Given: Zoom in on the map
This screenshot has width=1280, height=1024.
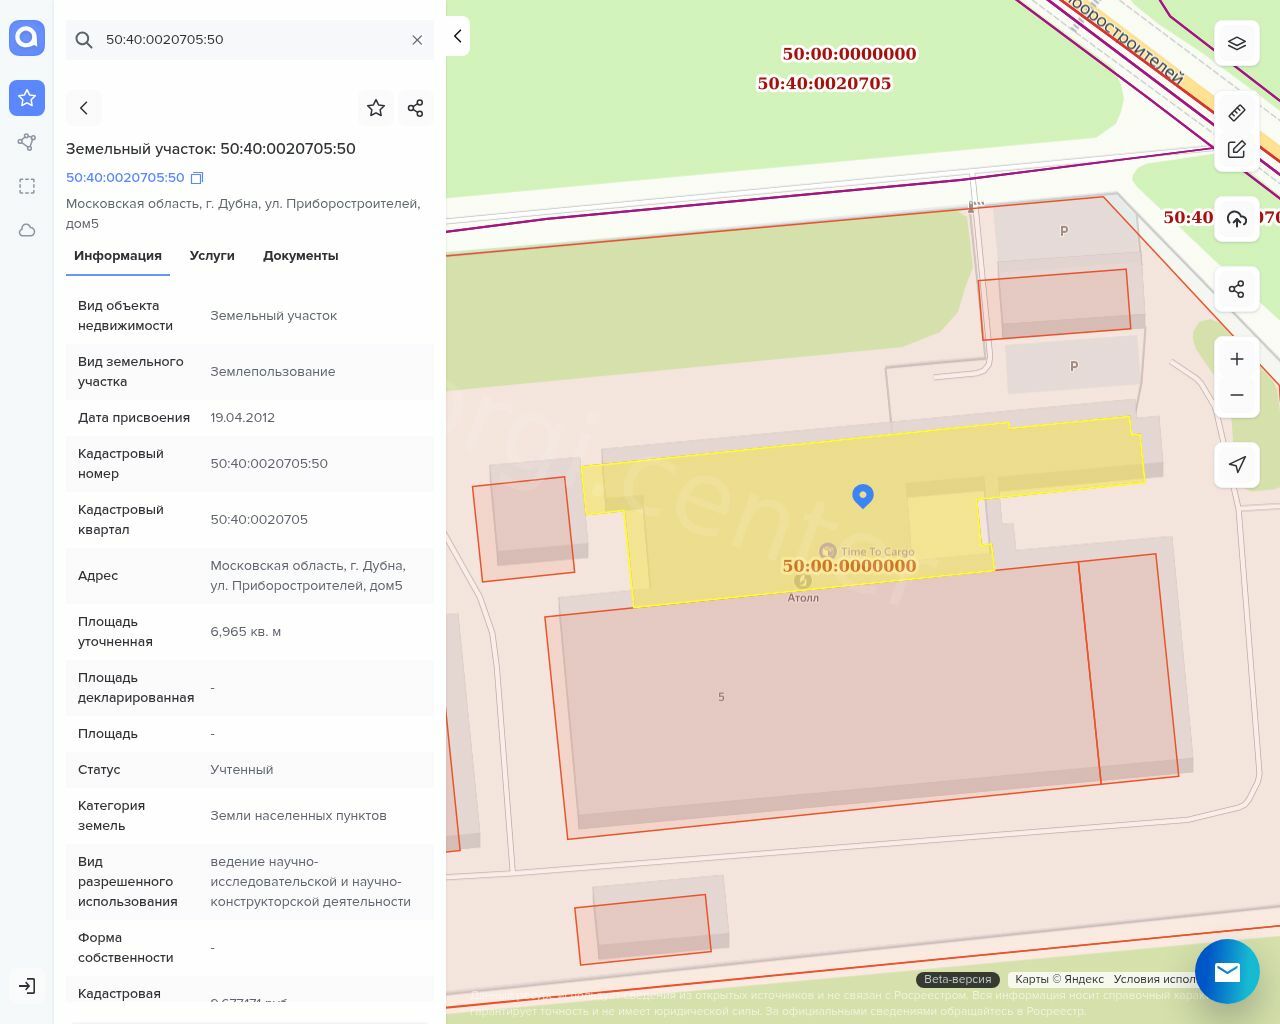Looking at the screenshot, I should (x=1237, y=359).
